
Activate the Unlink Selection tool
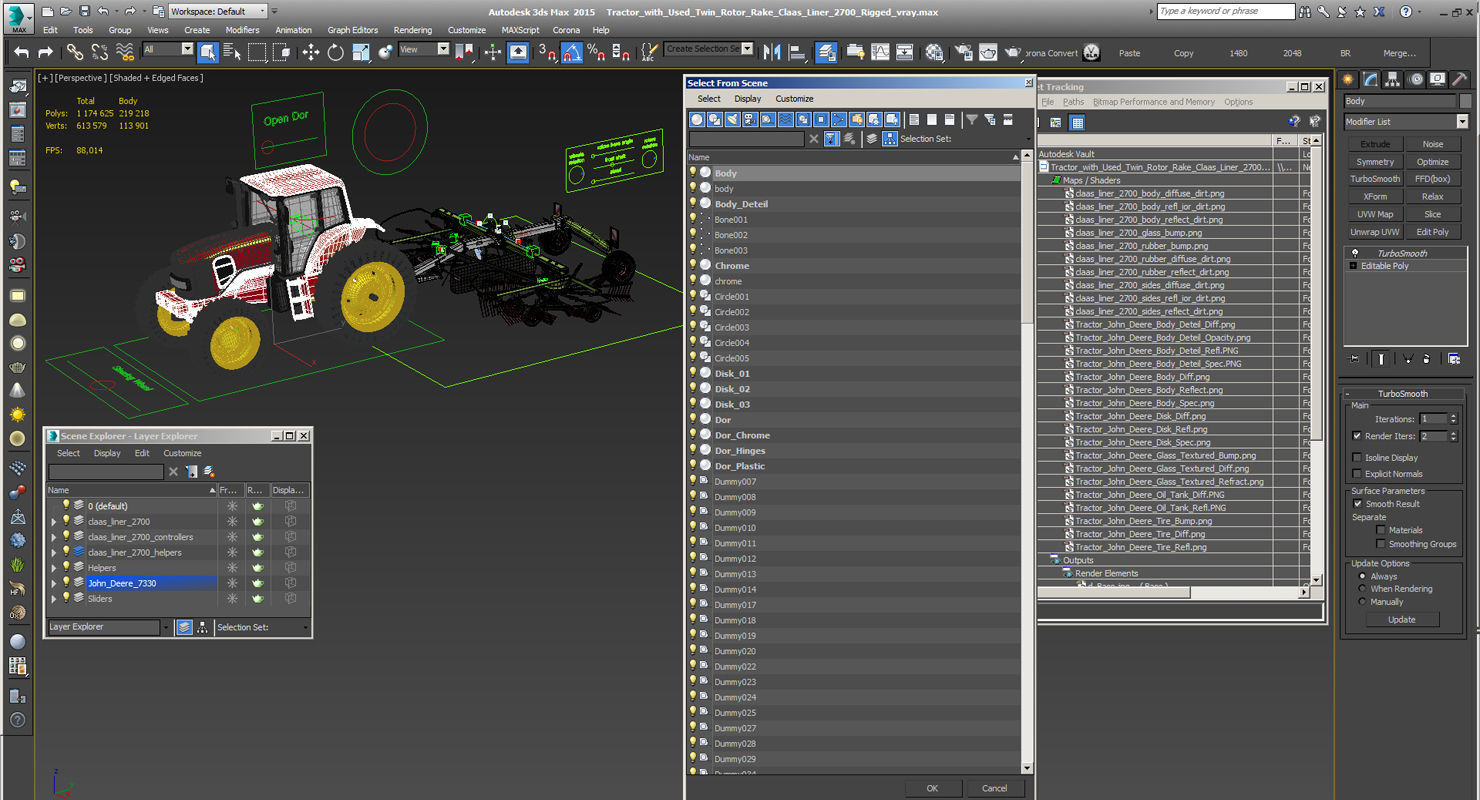point(99,52)
